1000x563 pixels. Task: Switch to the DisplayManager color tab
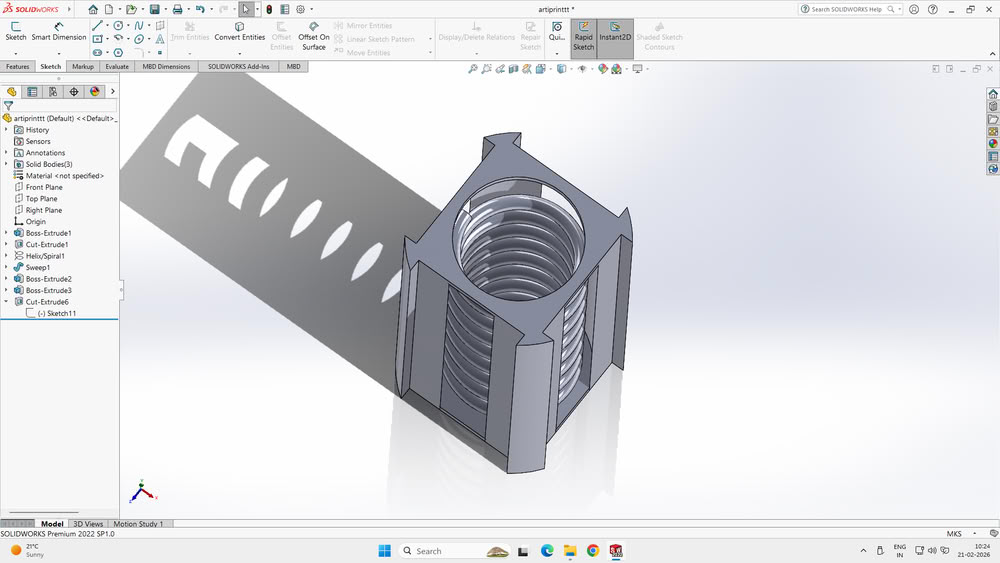(x=94, y=92)
